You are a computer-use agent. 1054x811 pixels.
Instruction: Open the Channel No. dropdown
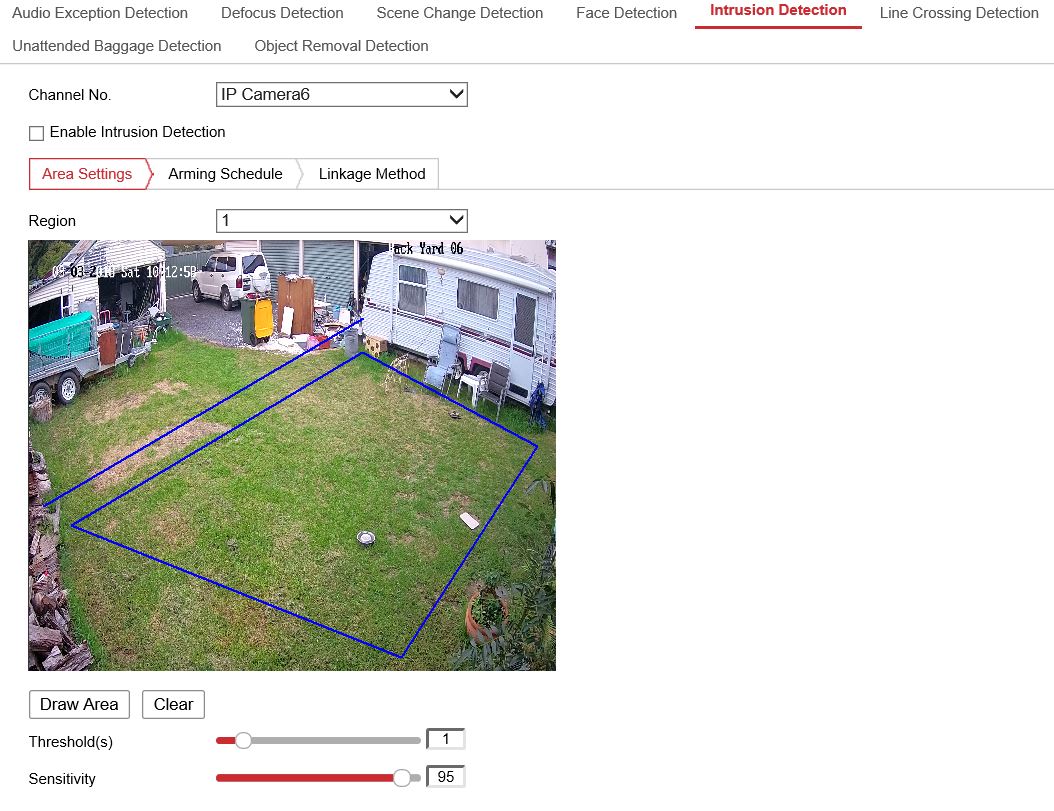[x=341, y=95]
